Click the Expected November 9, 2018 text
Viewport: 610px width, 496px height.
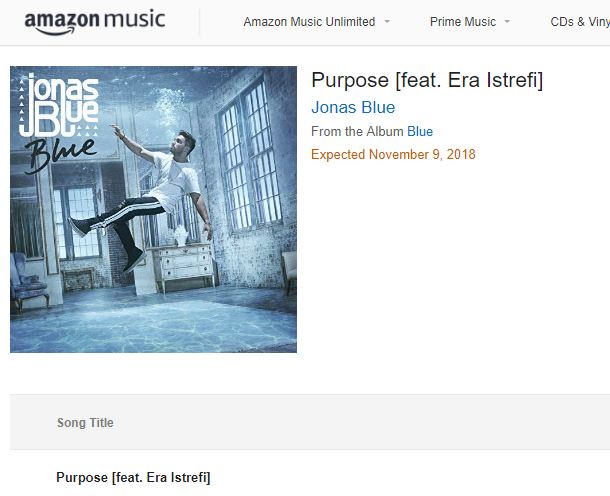[x=393, y=154]
